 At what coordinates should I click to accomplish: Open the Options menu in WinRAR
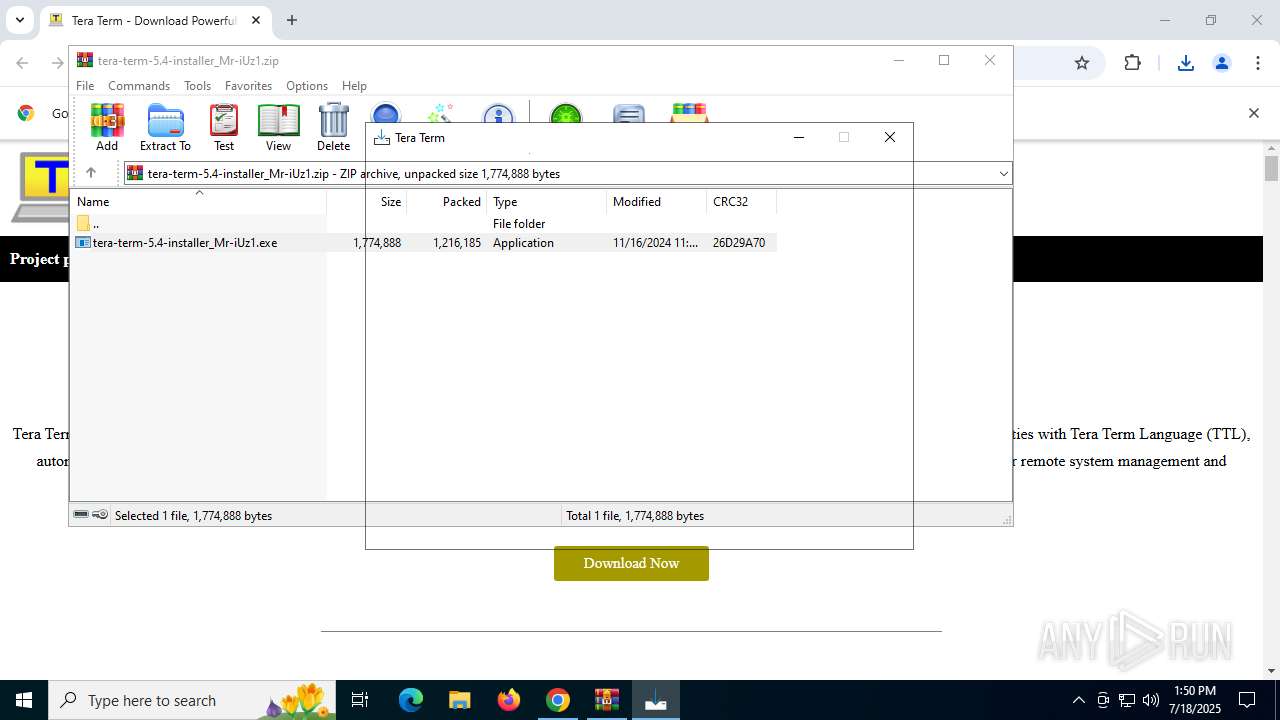(306, 86)
